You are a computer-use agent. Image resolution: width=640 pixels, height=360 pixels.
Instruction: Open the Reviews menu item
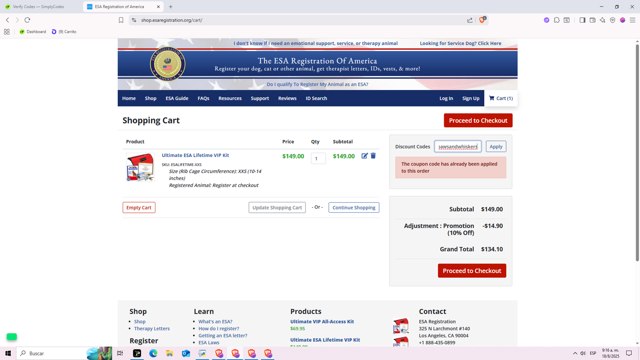287,98
